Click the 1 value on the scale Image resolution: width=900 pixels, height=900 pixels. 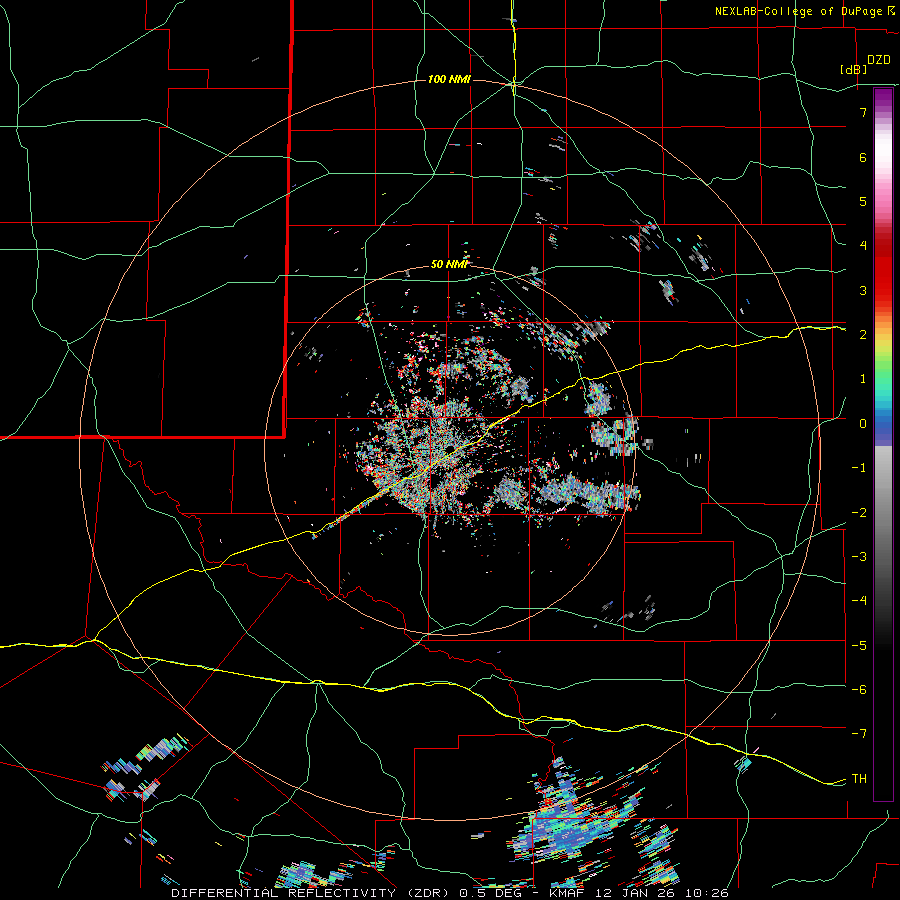tap(863, 379)
